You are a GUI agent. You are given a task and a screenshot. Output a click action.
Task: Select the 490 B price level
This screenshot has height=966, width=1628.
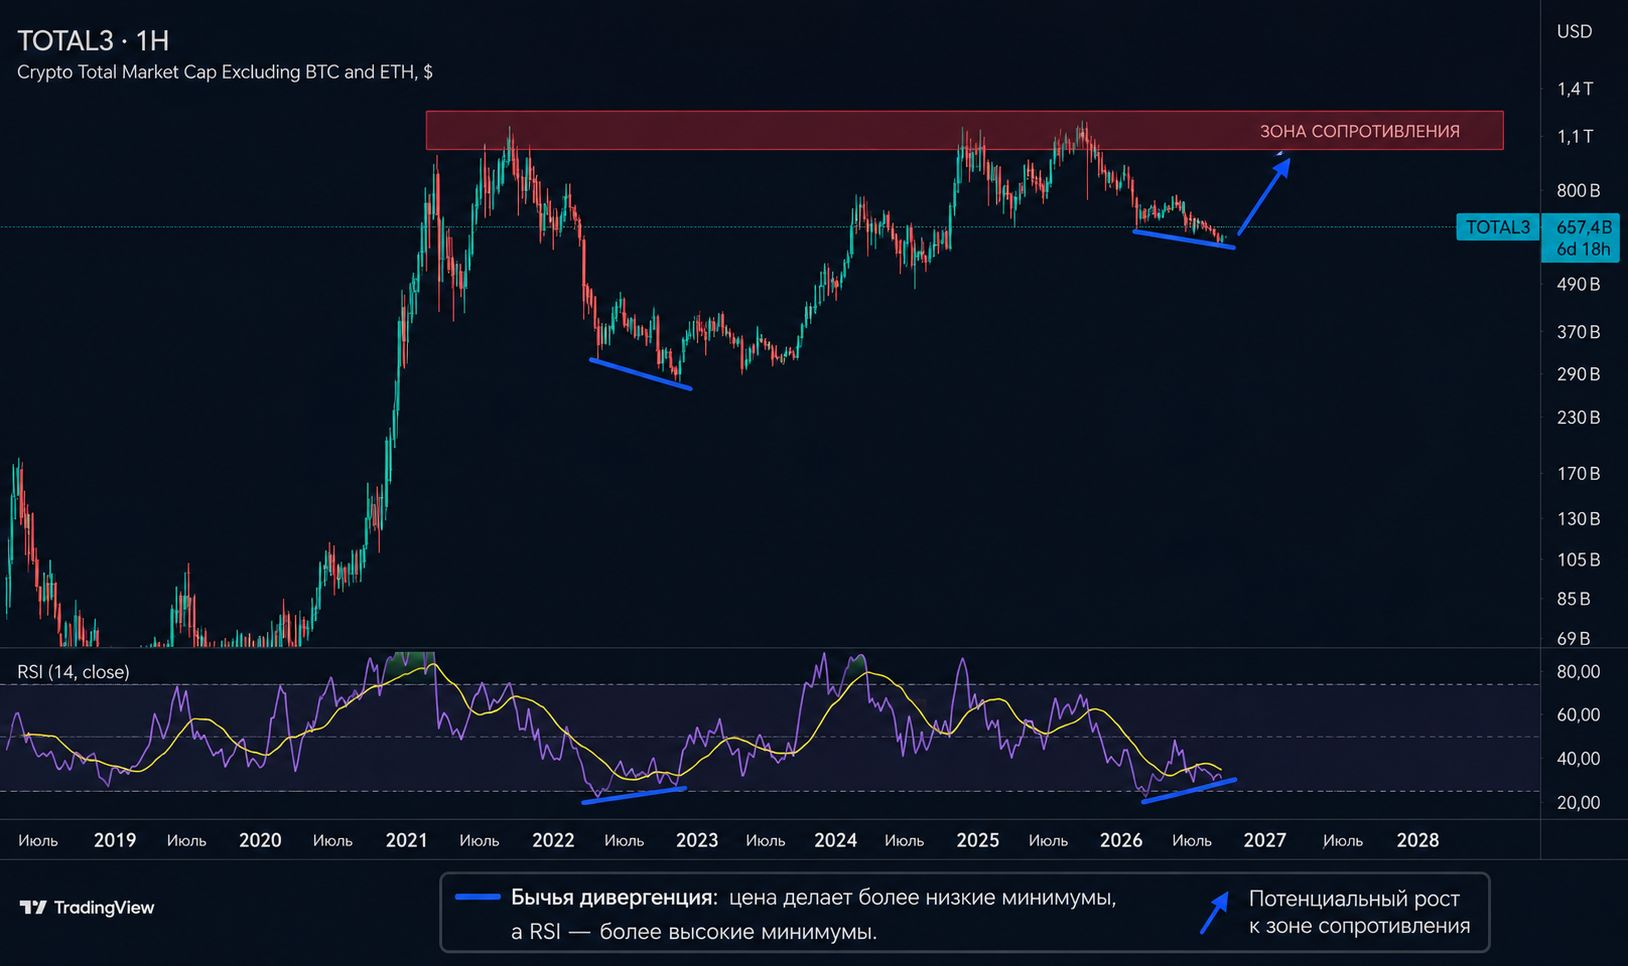(x=1578, y=284)
